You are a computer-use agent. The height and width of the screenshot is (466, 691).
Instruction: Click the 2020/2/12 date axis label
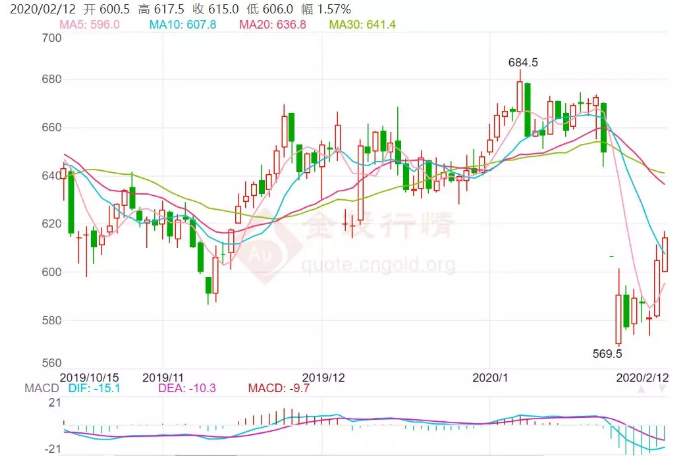642,378
